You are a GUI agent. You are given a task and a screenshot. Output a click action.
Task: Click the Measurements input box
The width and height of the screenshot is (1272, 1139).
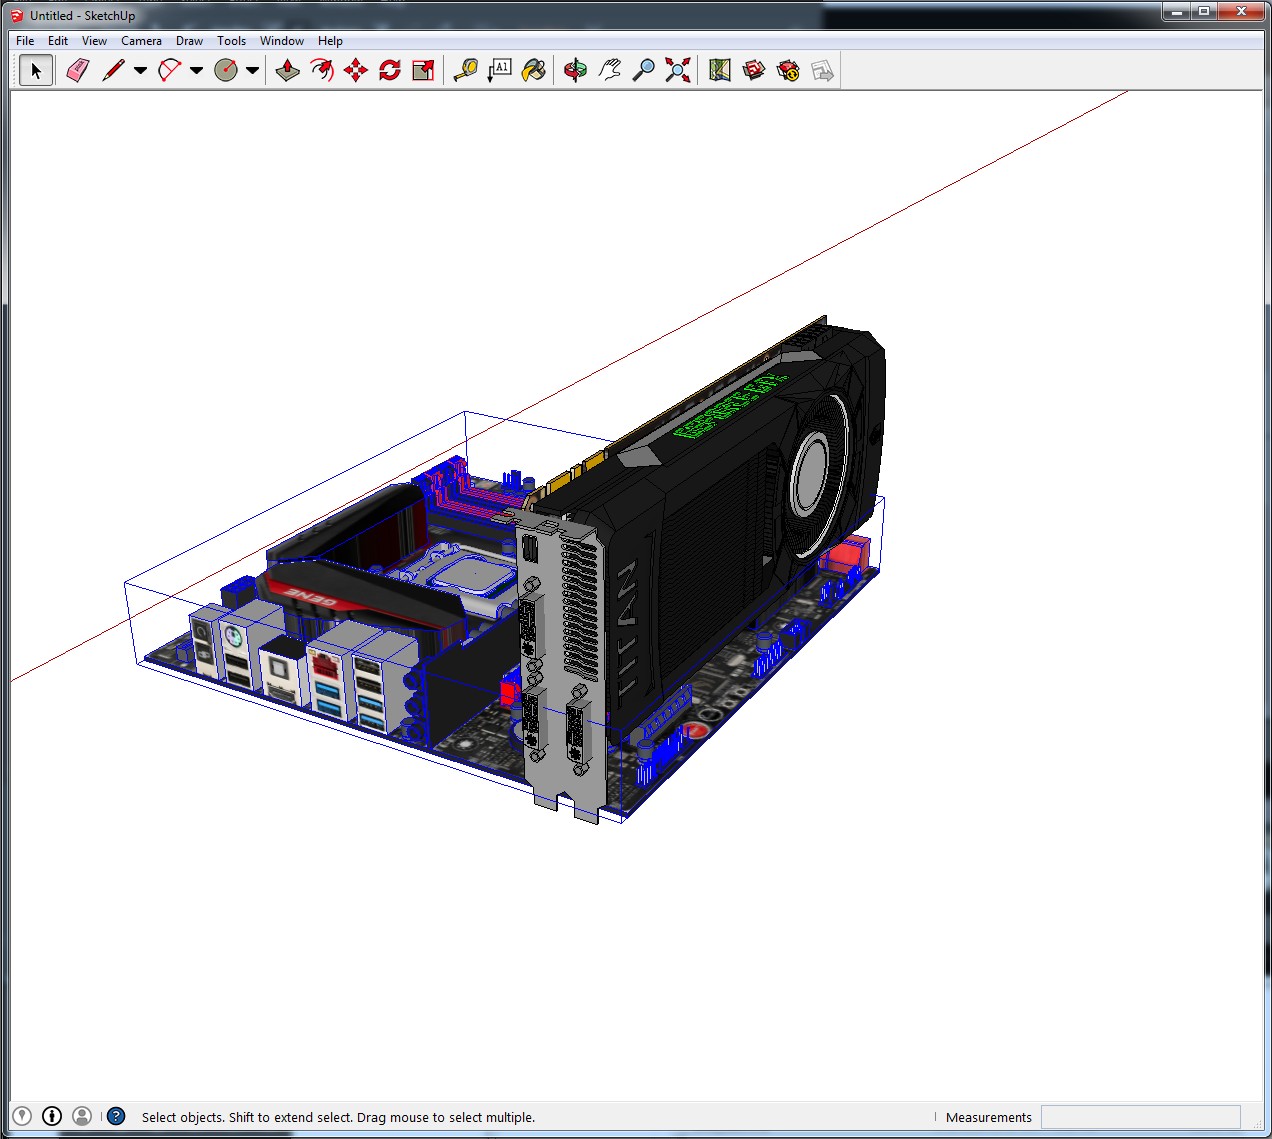[x=1140, y=1117]
